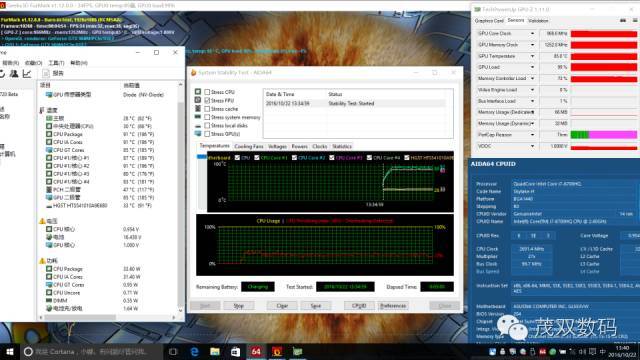Click the Stop button in the stability test

pyautogui.click(x=238, y=306)
